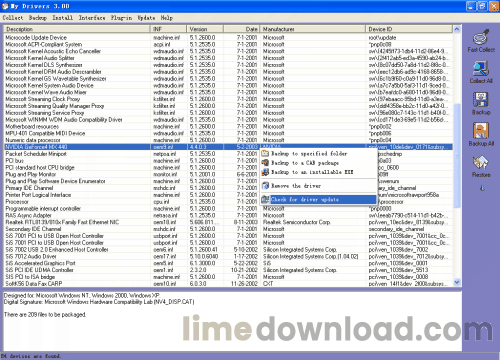The height and width of the screenshot is (360, 500).
Task: Open the Collect menu
Action: (13, 18)
